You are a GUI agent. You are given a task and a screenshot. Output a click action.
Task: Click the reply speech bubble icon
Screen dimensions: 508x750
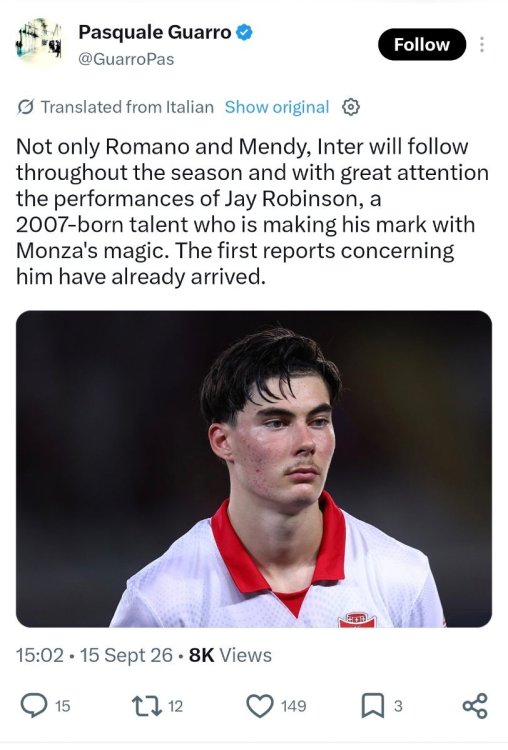[34, 706]
